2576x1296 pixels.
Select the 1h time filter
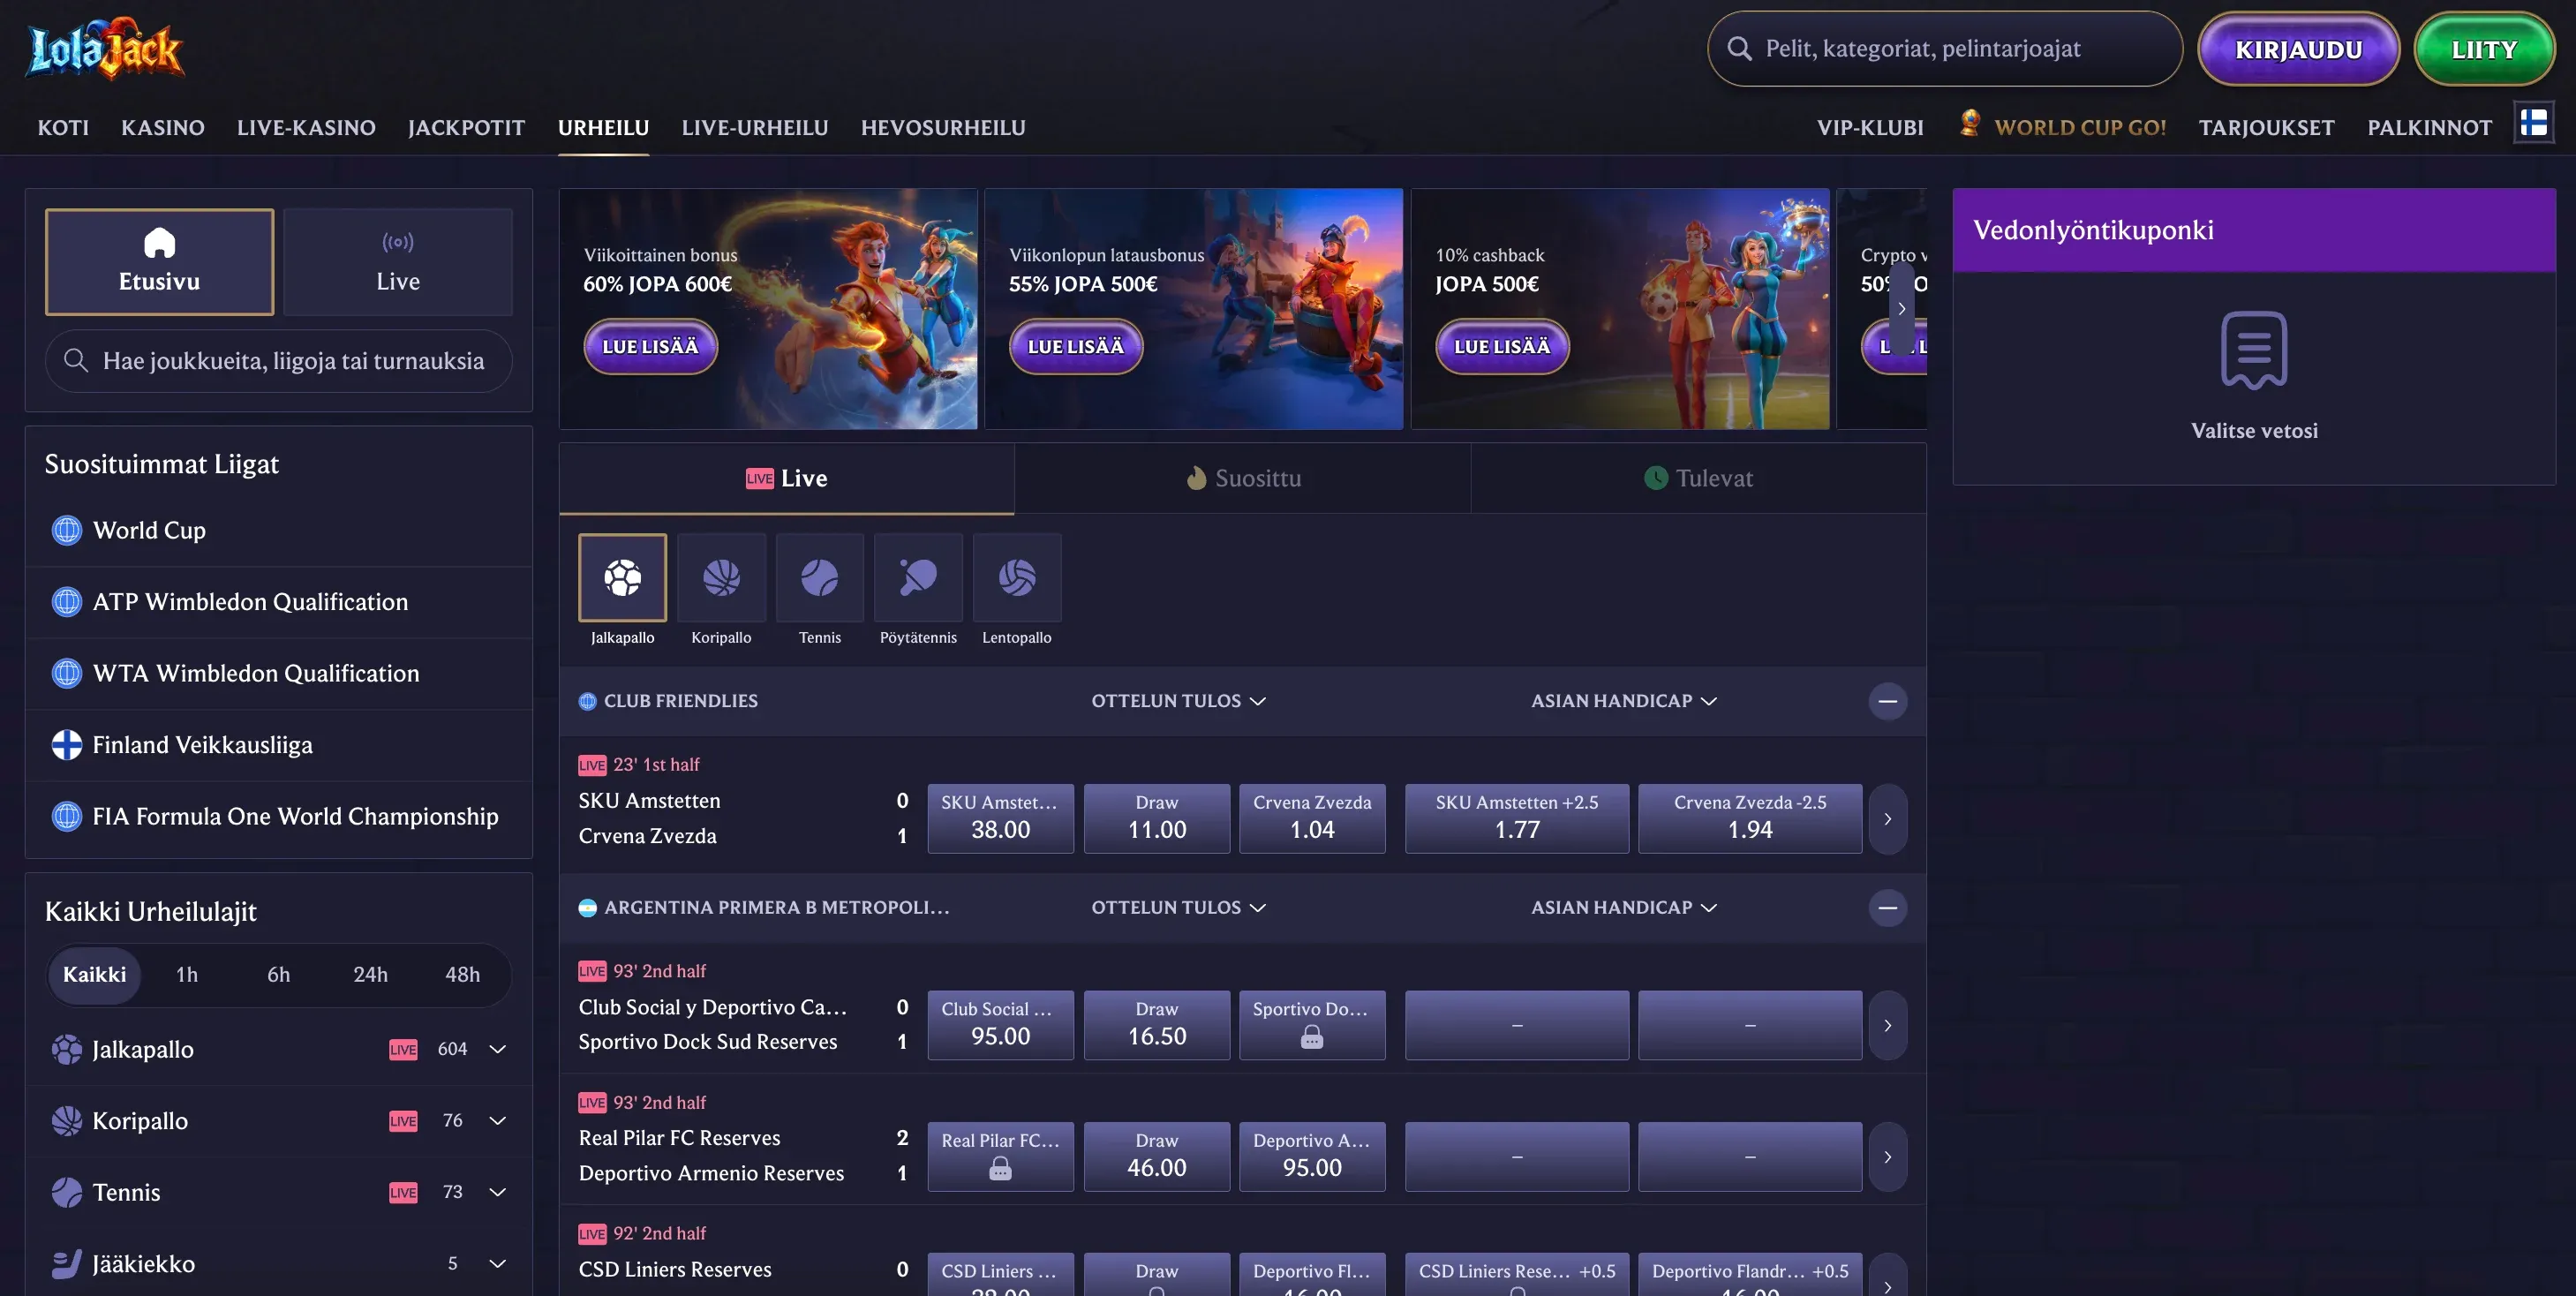187,974
